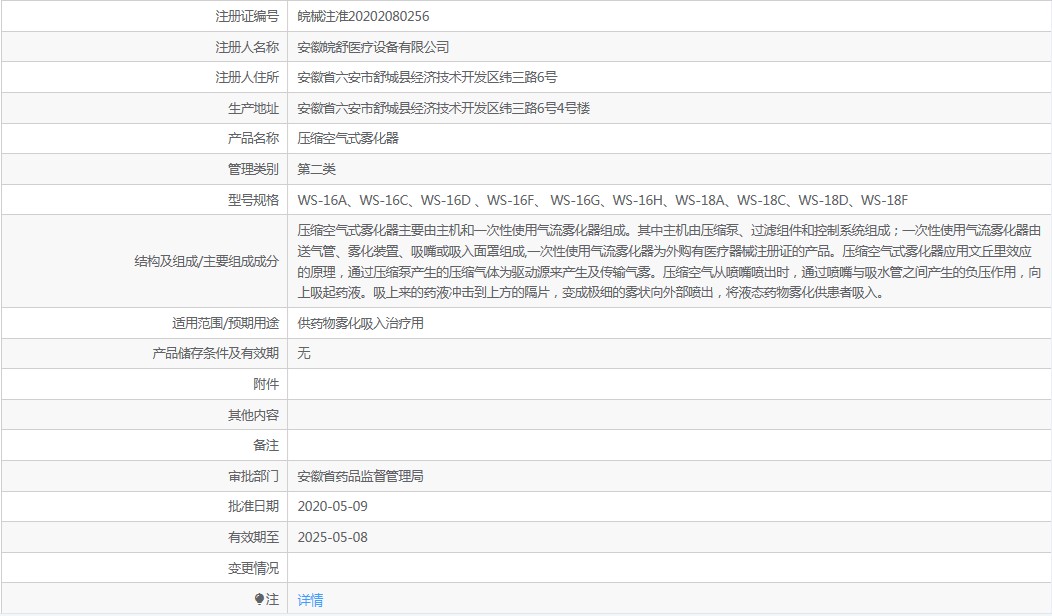Click the 审批部门 label
Image resolution: width=1052 pixels, height=616 pixels.
[253, 476]
